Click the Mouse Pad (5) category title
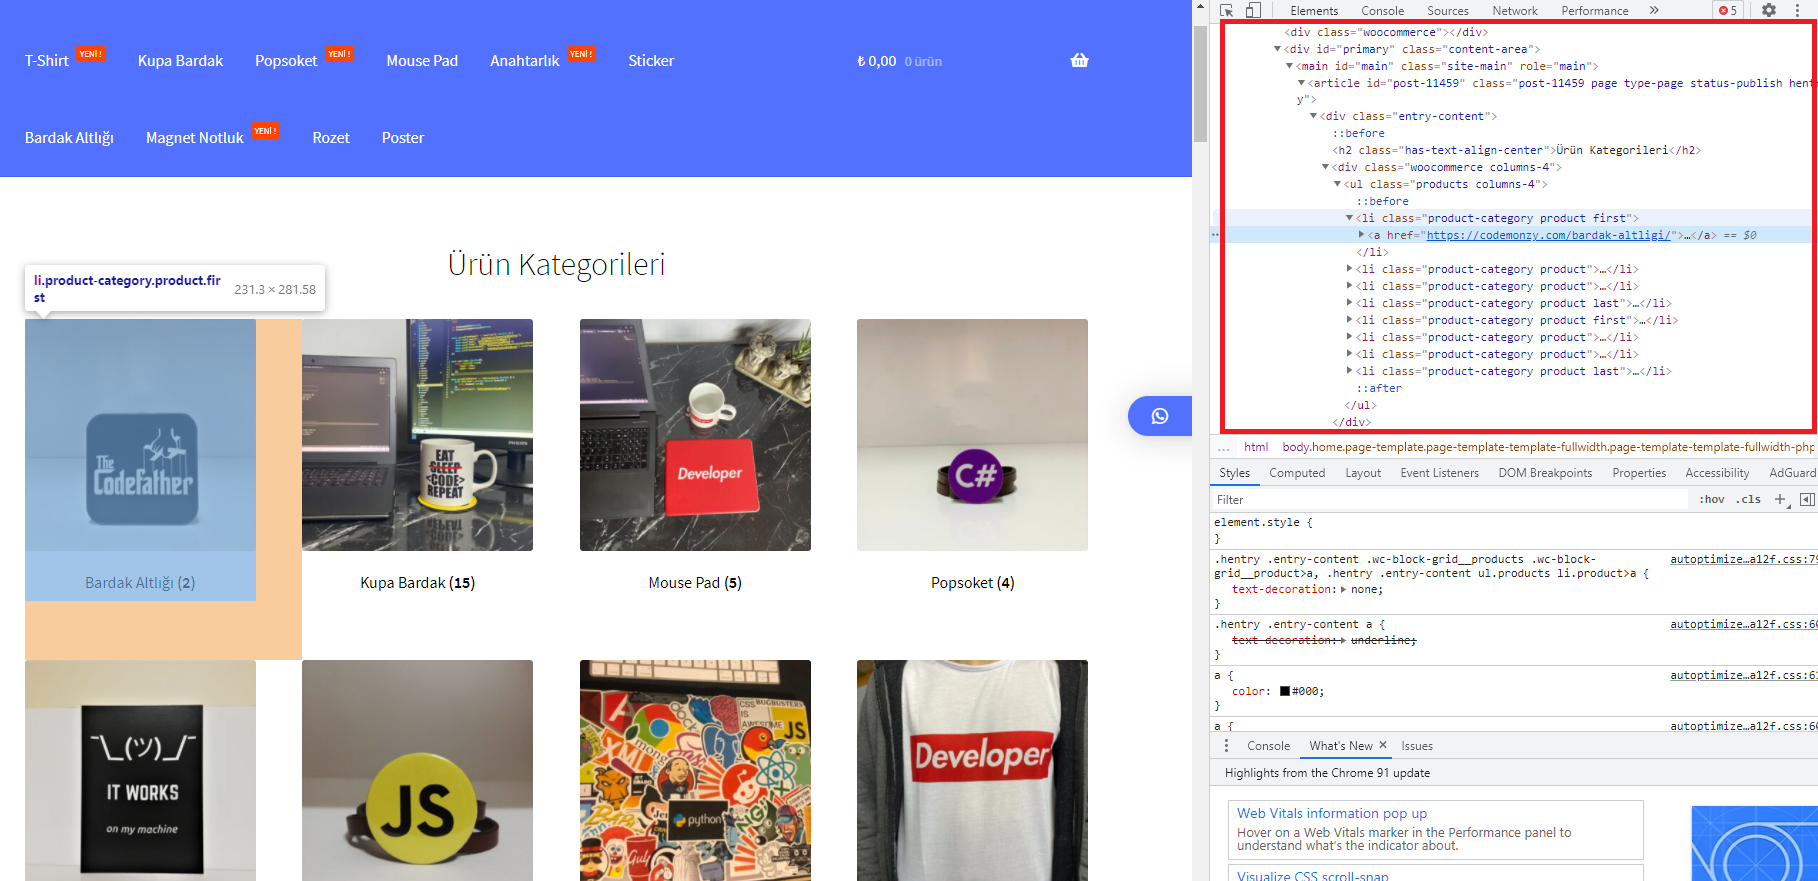This screenshot has width=1818, height=881. 695,583
